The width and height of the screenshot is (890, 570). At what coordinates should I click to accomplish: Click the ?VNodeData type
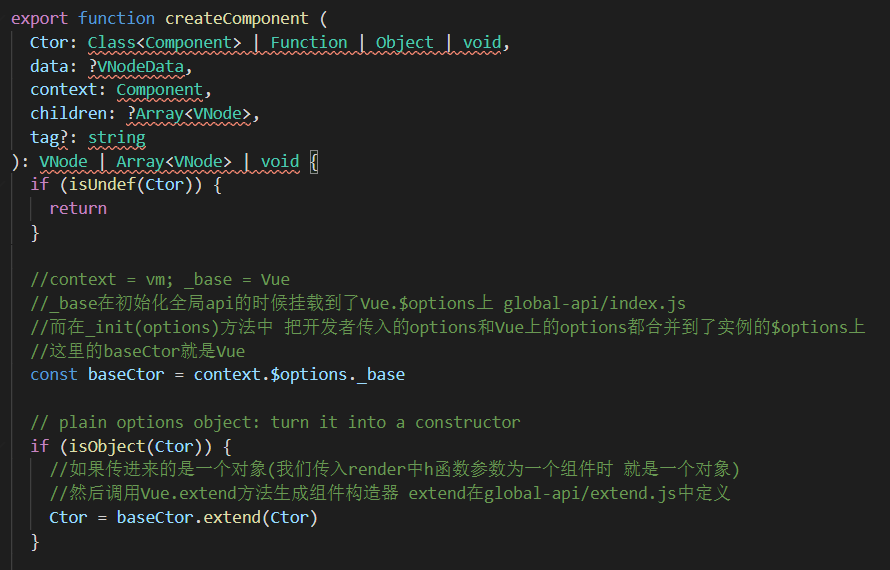tap(136, 66)
